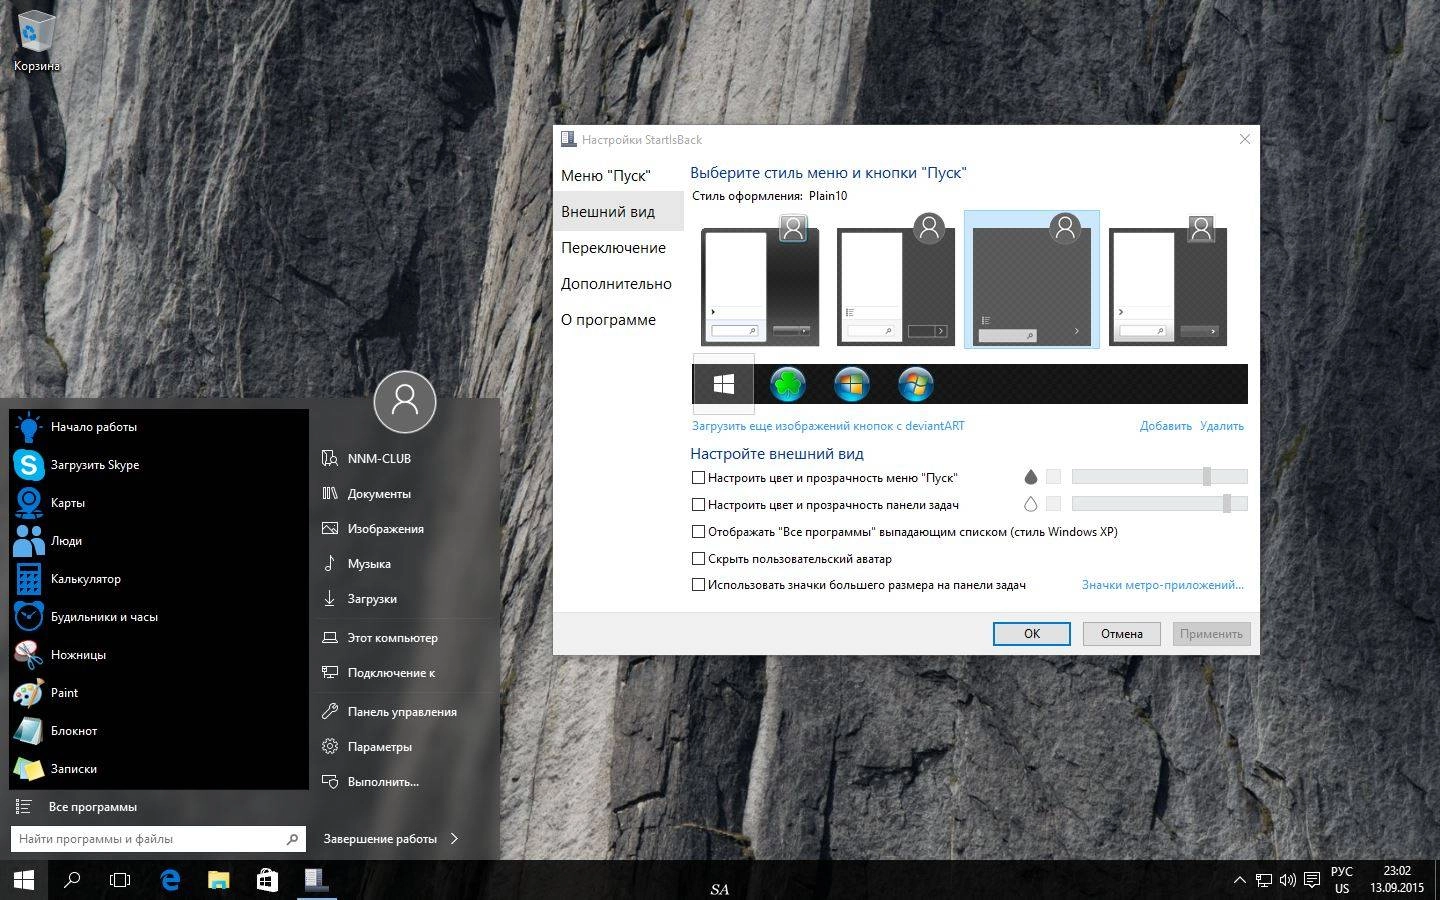Open taskbar search magnifier
The height and width of the screenshot is (900, 1440).
tap(72, 880)
